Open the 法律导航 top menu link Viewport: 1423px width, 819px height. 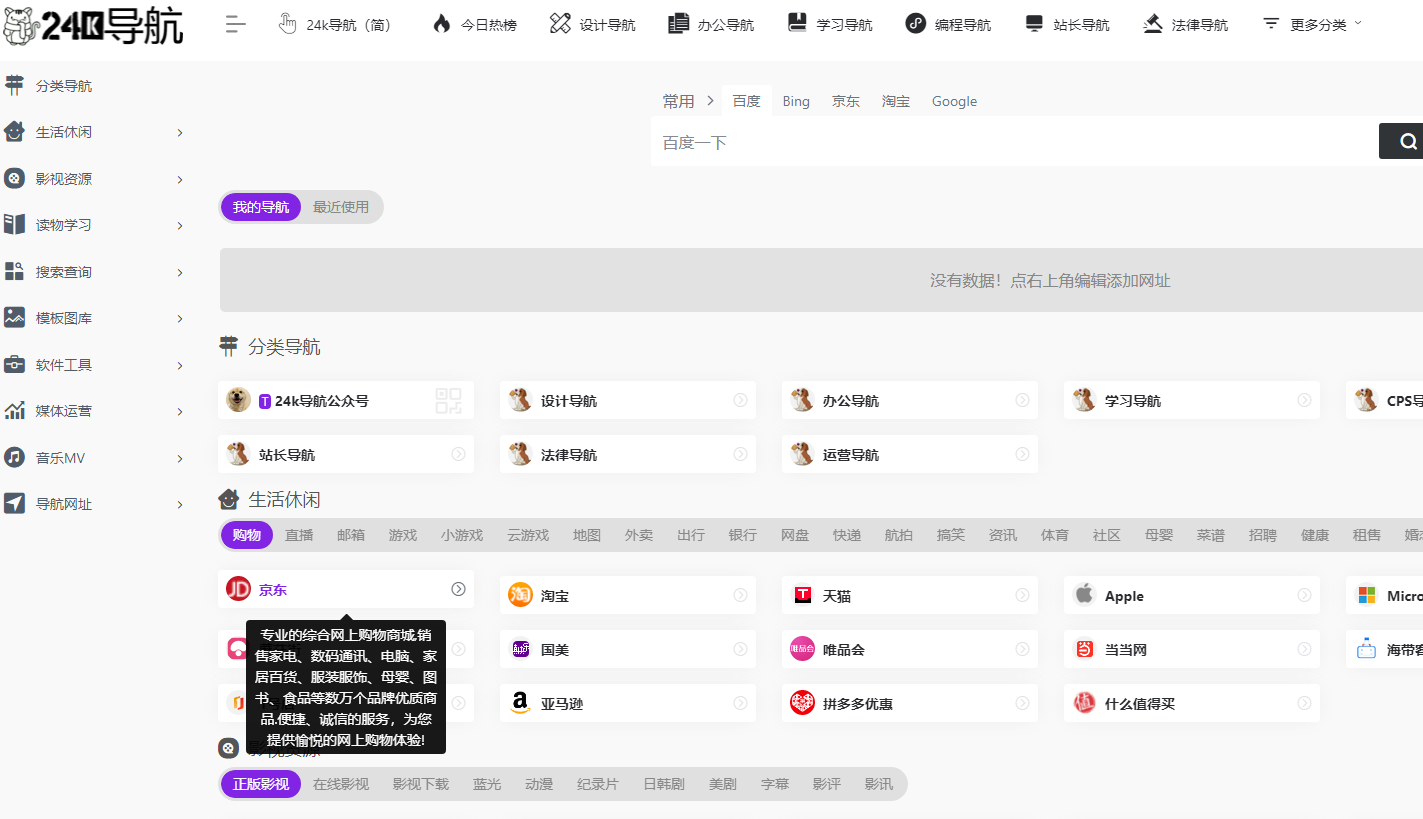click(x=1185, y=24)
